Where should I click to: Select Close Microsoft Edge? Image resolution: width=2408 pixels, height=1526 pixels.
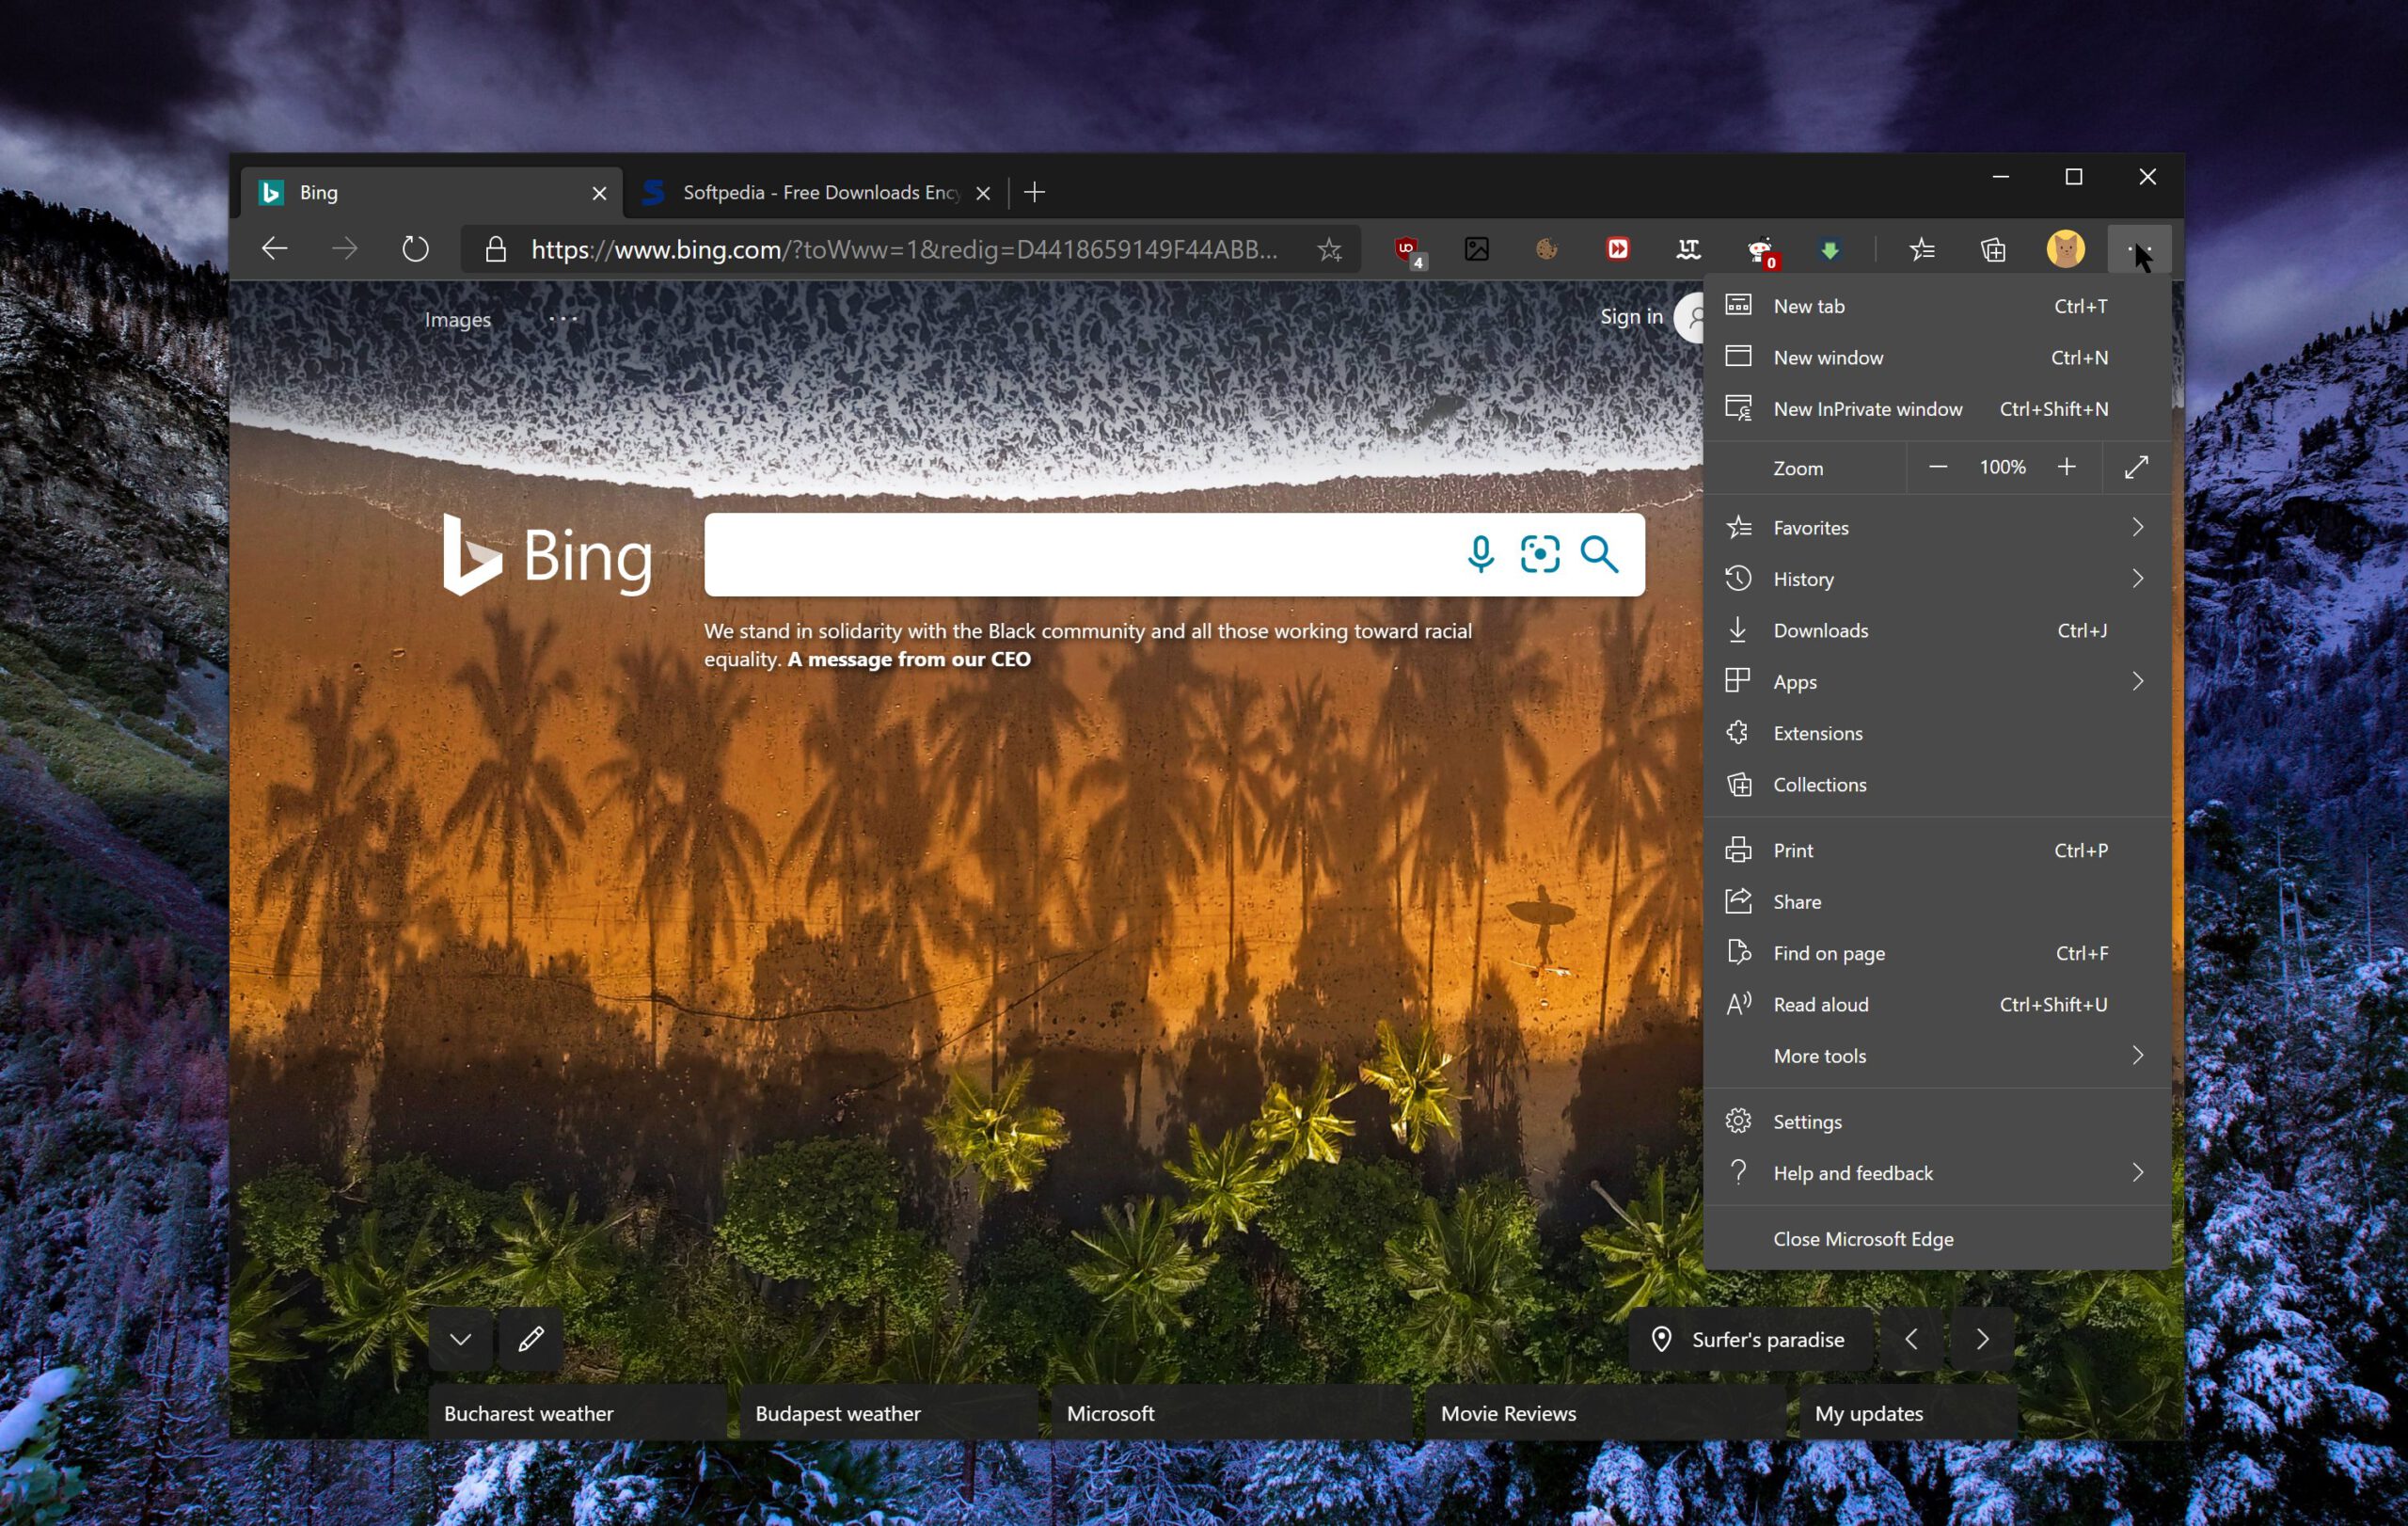tap(1937, 1239)
